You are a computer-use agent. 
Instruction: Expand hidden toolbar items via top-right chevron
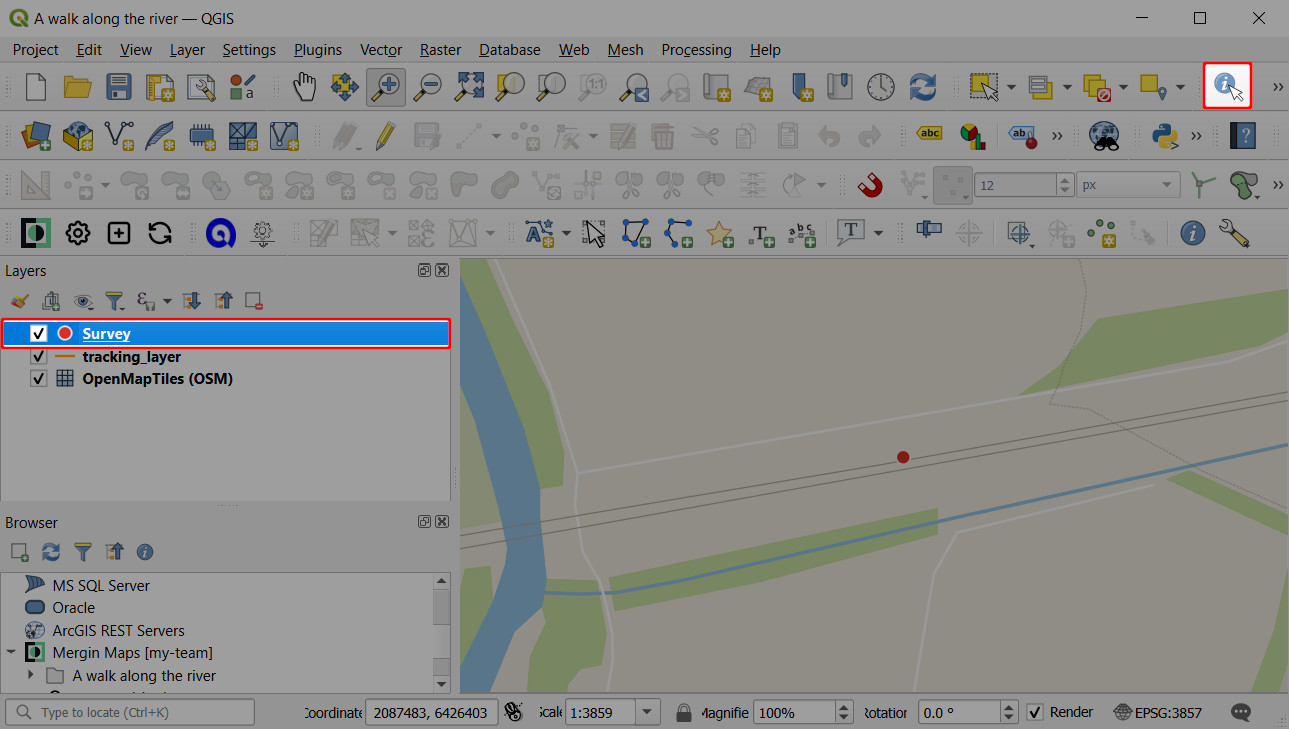(1277, 88)
